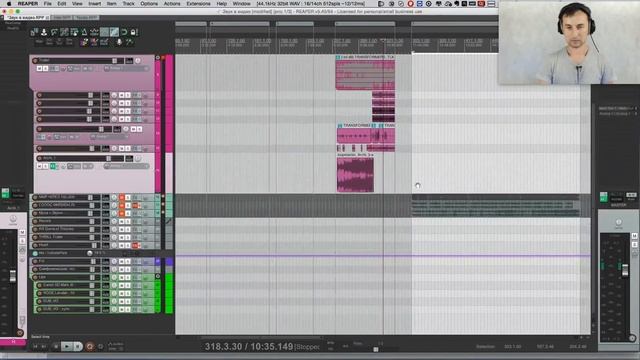
Task: Click the metronome icon in the toolbar
Action: 84,32
